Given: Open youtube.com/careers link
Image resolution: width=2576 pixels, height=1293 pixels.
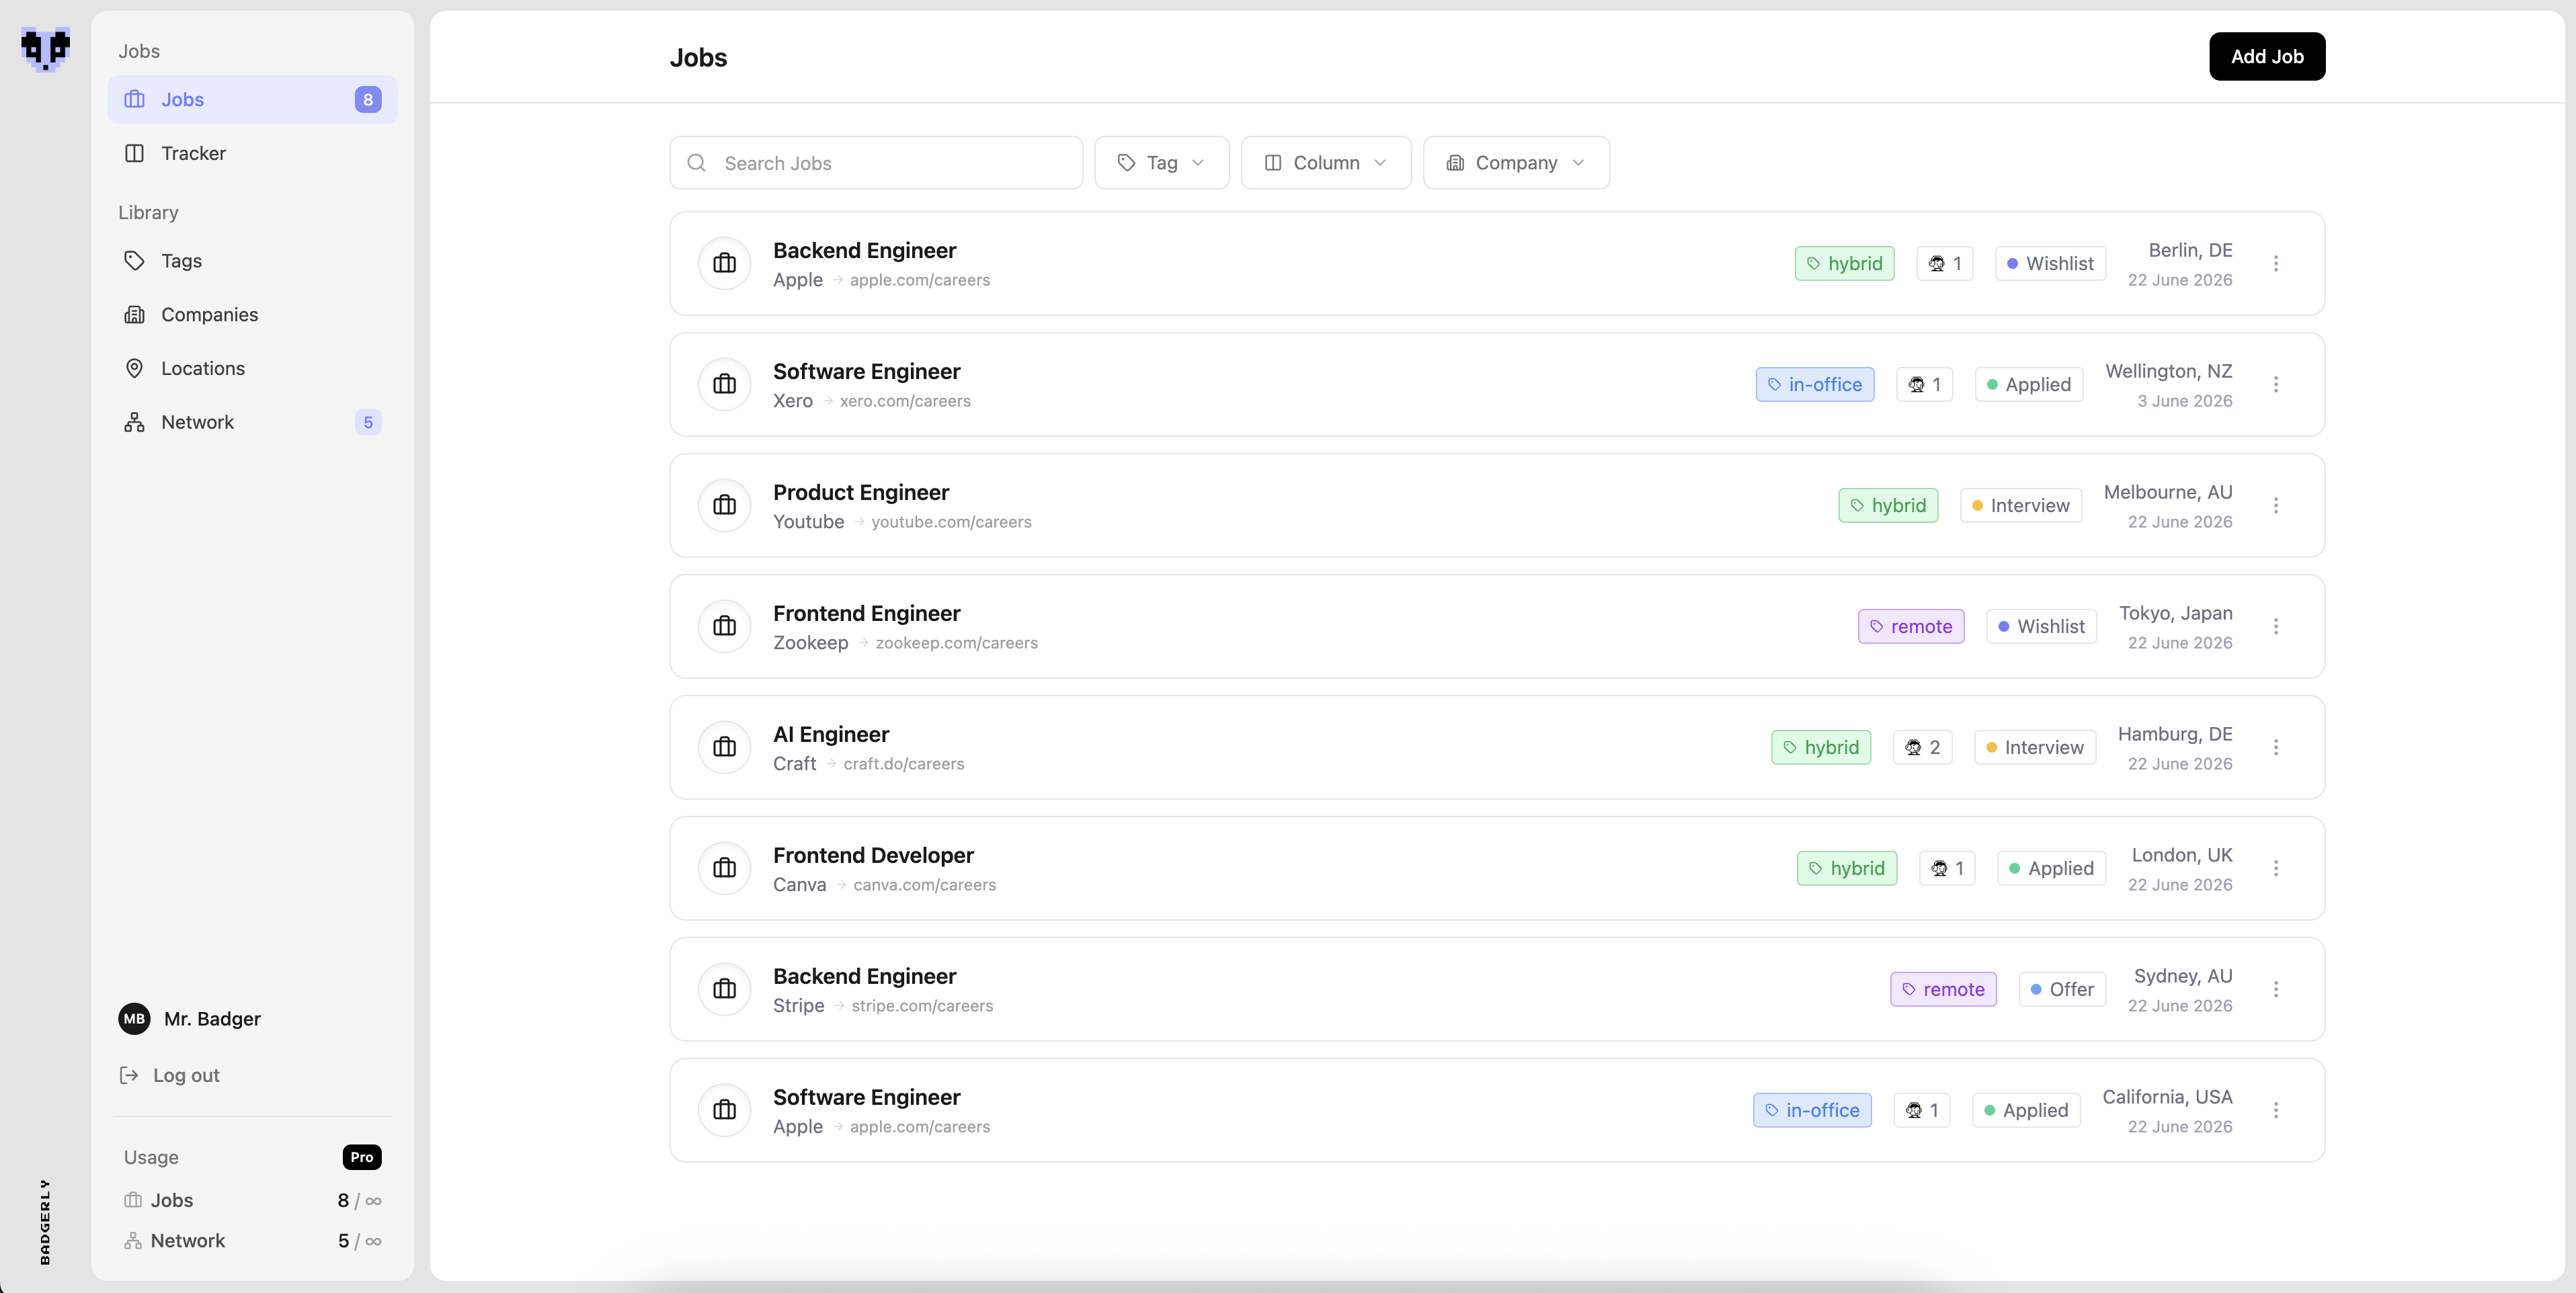Looking at the screenshot, I should 951,522.
